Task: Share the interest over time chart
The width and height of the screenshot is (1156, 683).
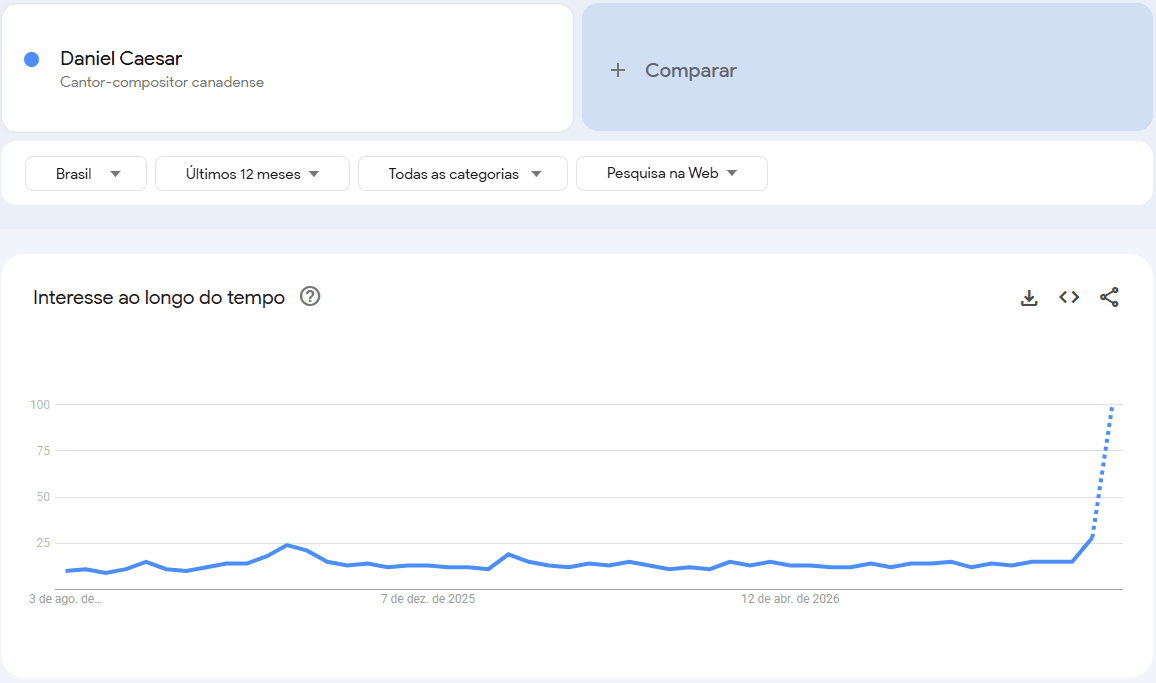Action: (x=1109, y=297)
